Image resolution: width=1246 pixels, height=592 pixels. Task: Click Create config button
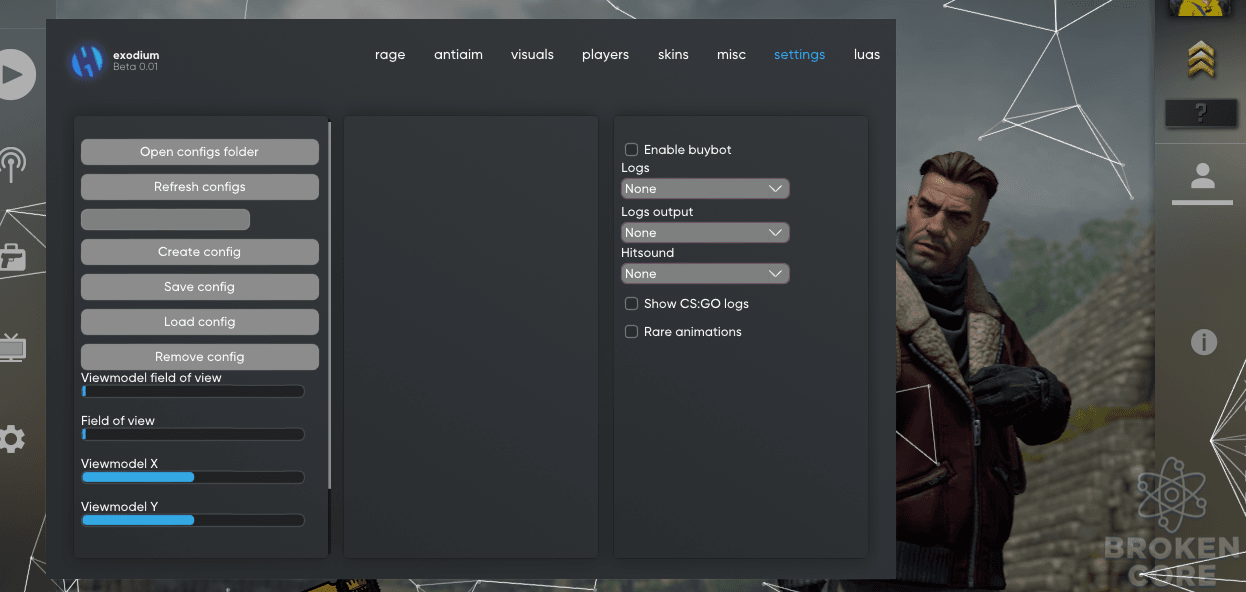pos(200,252)
